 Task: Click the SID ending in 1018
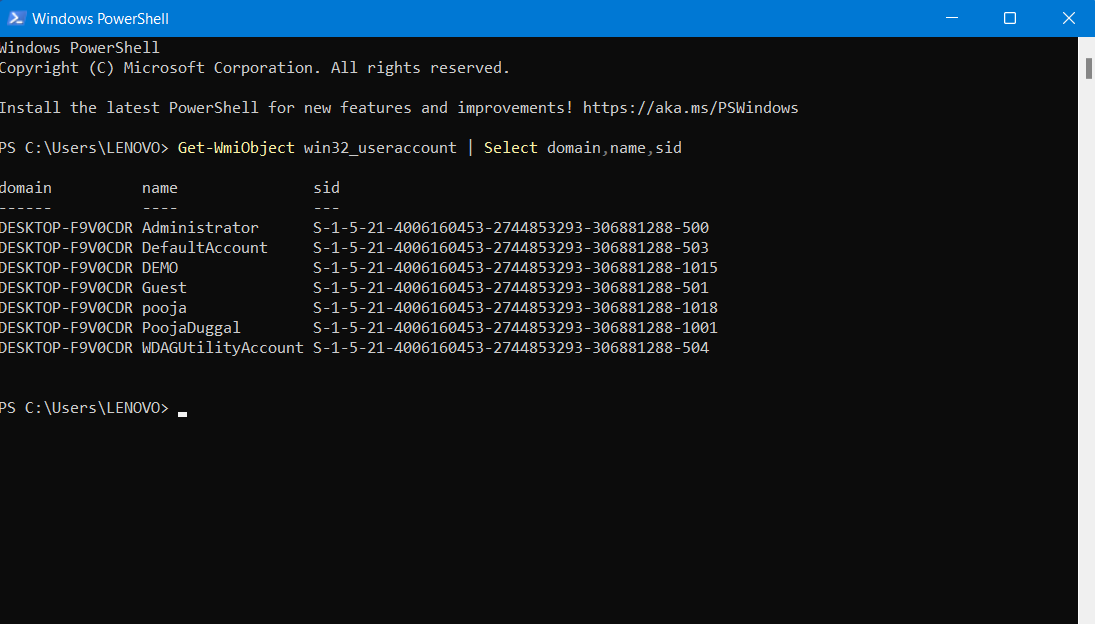click(515, 308)
